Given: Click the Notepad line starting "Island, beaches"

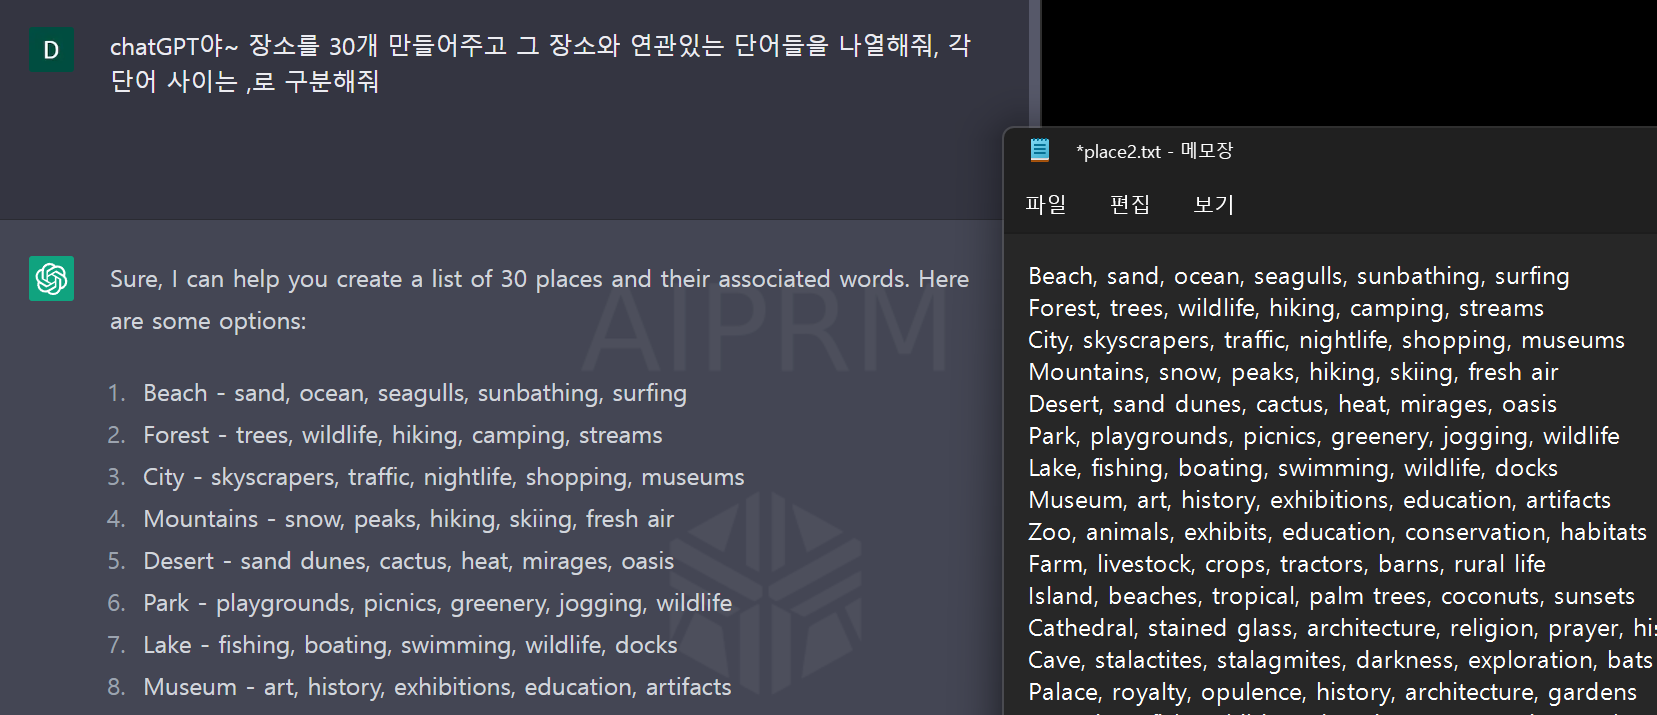Looking at the screenshot, I should [x=1332, y=596].
